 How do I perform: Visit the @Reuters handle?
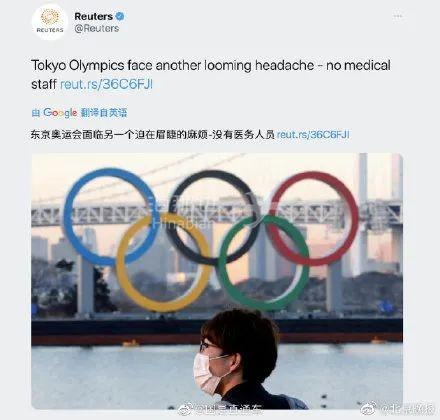click(x=97, y=29)
